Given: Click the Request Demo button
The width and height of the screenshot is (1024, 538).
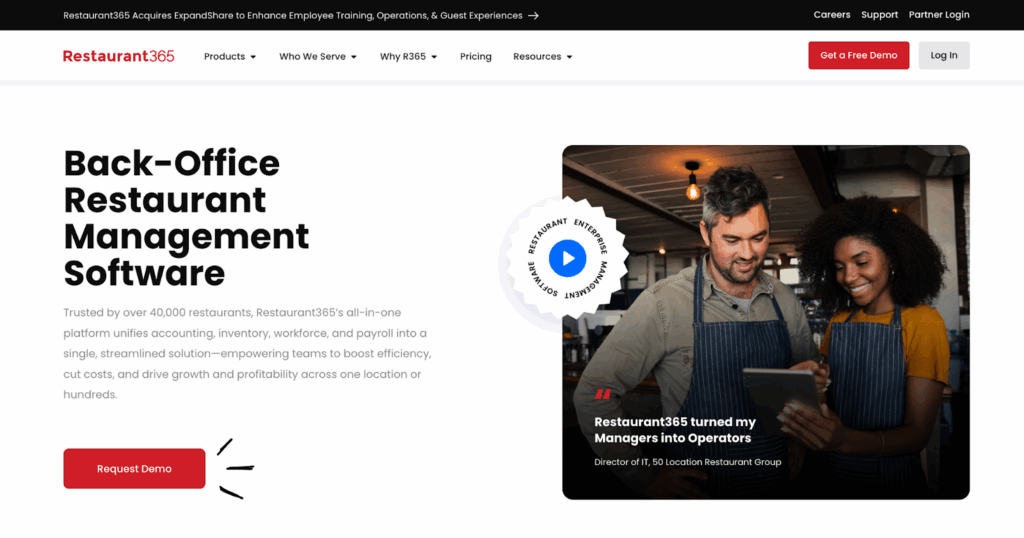Looking at the screenshot, I should (135, 469).
